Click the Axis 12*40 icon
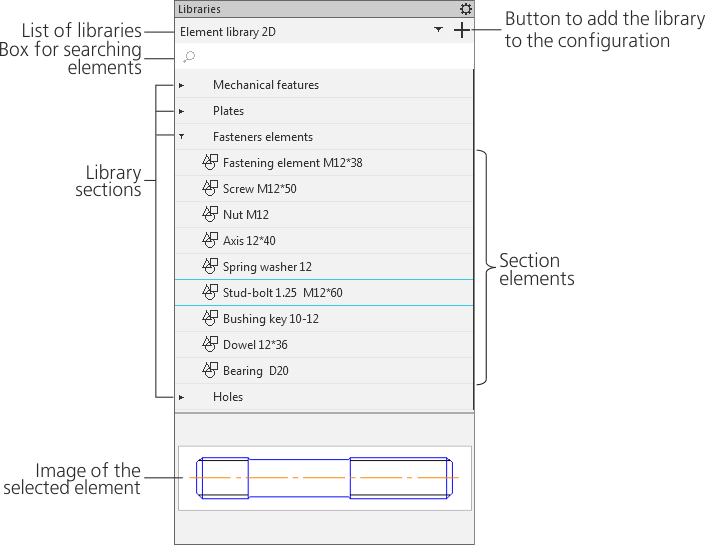This screenshot has height=545, width=705. click(x=210, y=240)
